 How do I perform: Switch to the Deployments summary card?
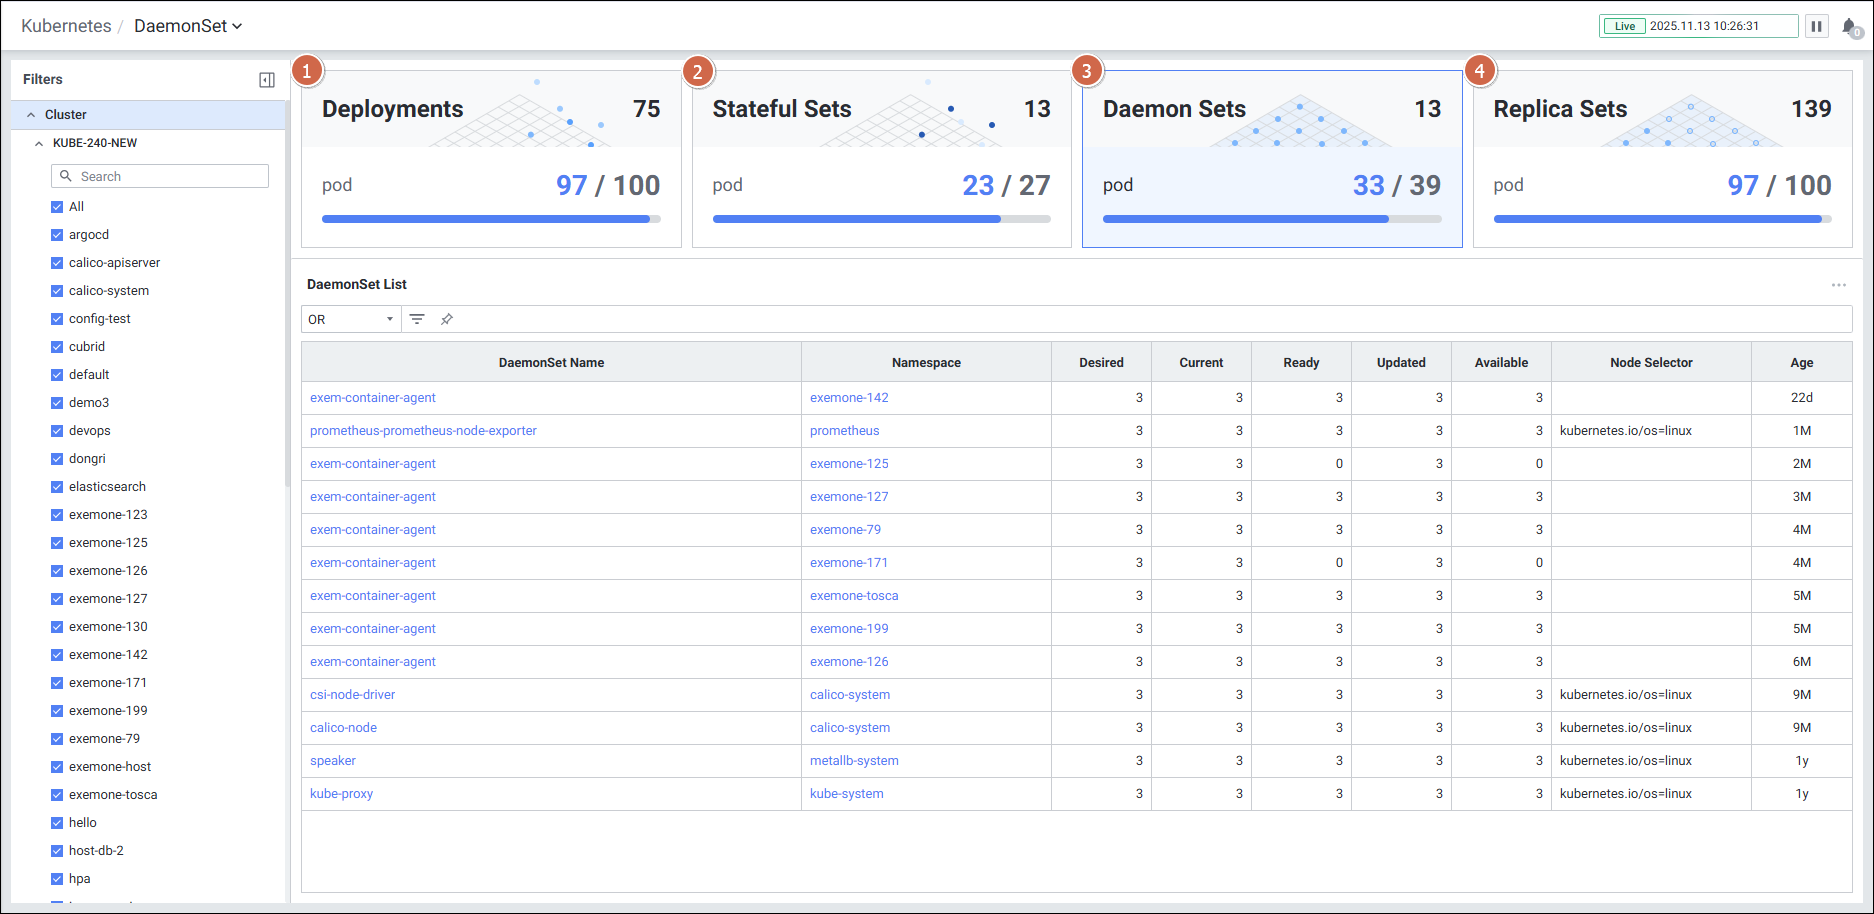coord(491,158)
